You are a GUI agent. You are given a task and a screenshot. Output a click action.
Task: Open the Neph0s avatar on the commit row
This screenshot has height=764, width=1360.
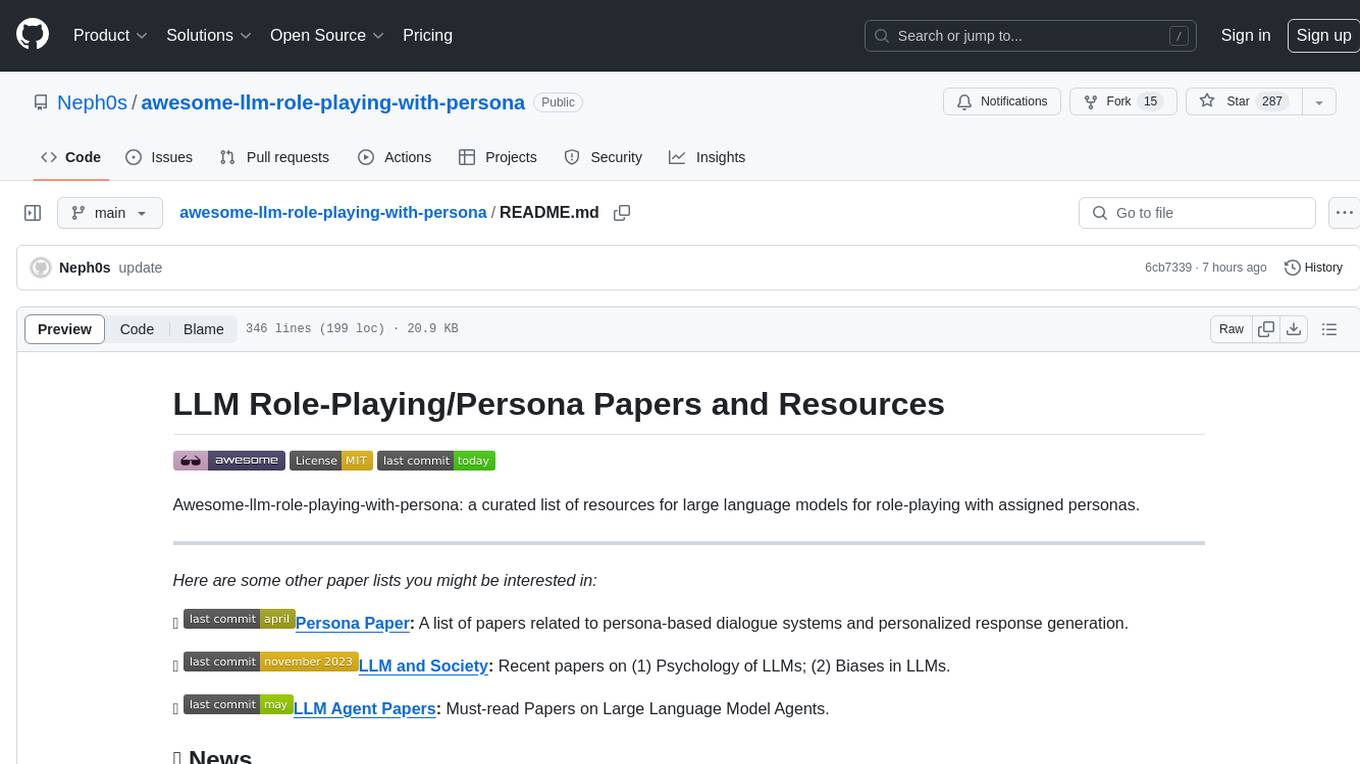click(x=41, y=268)
